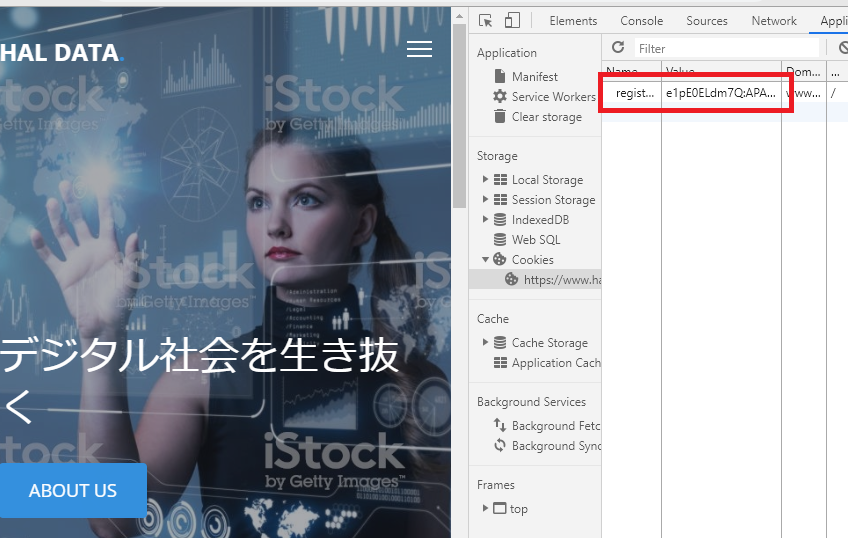Expand the Session Storage tree node
The width and height of the screenshot is (848, 538).
click(485, 199)
